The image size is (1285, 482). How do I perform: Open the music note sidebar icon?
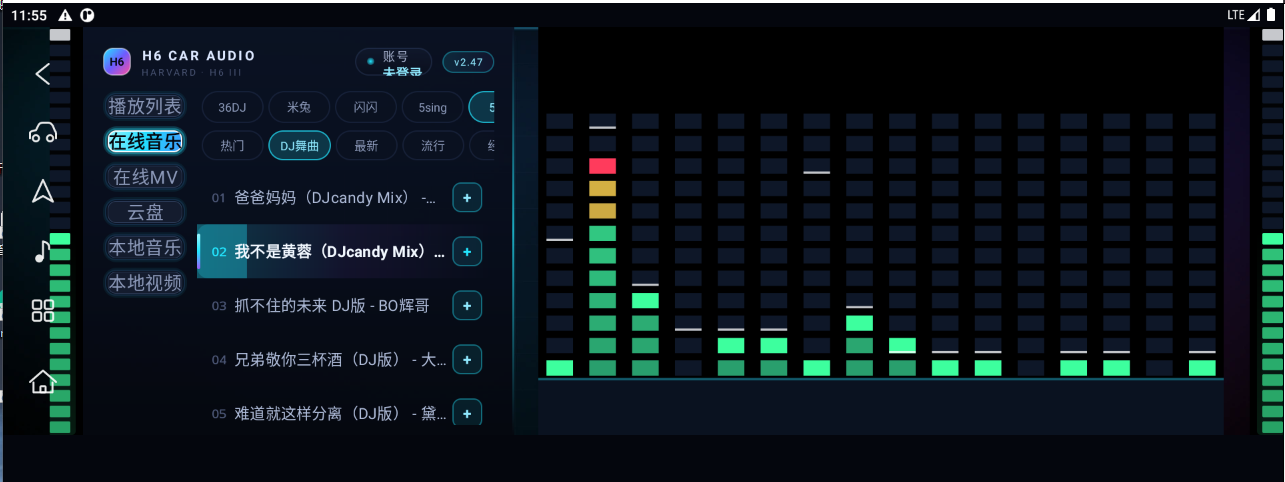pyautogui.click(x=42, y=251)
